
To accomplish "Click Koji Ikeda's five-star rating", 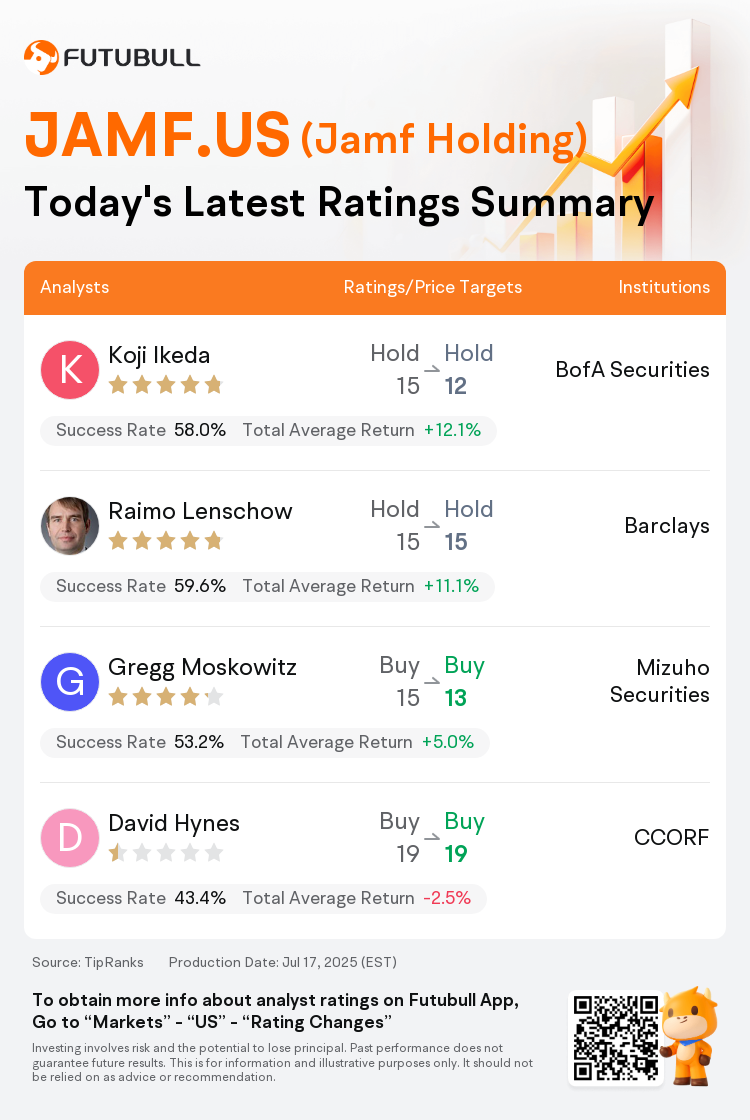I will click(166, 386).
